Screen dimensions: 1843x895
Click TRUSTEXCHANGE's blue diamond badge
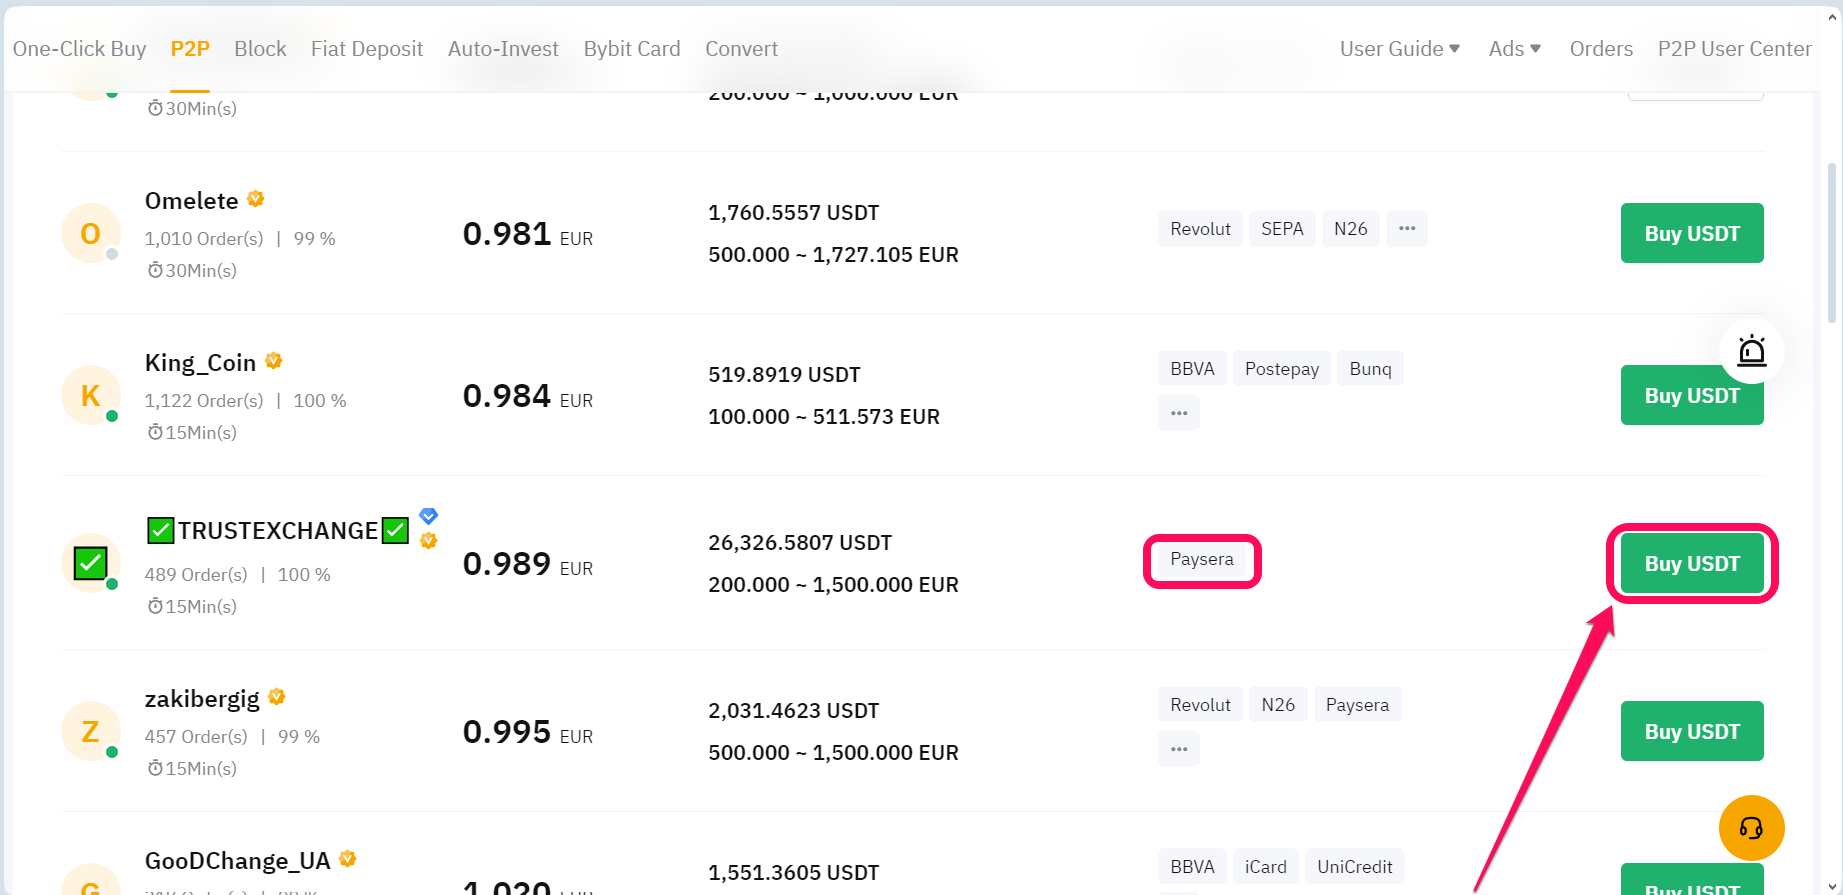click(x=429, y=516)
